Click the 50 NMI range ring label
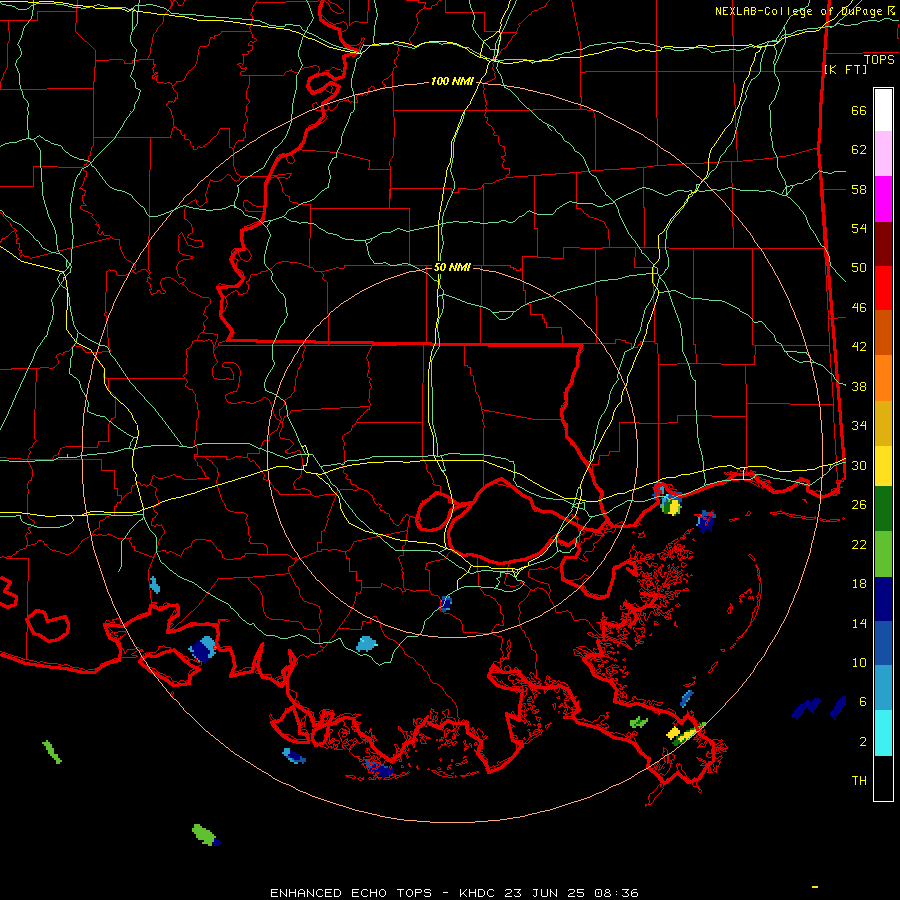 pos(452,267)
